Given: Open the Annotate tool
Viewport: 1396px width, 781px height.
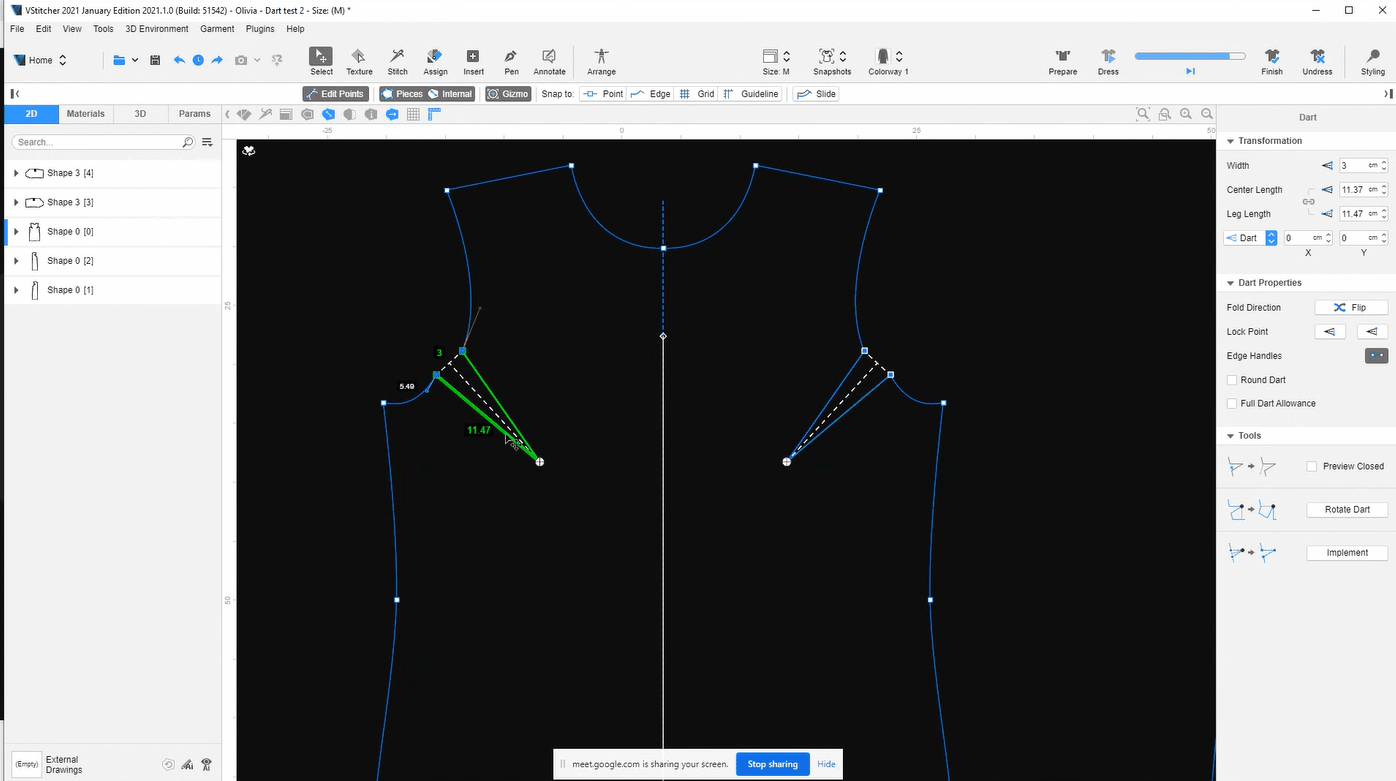Looking at the screenshot, I should point(549,61).
